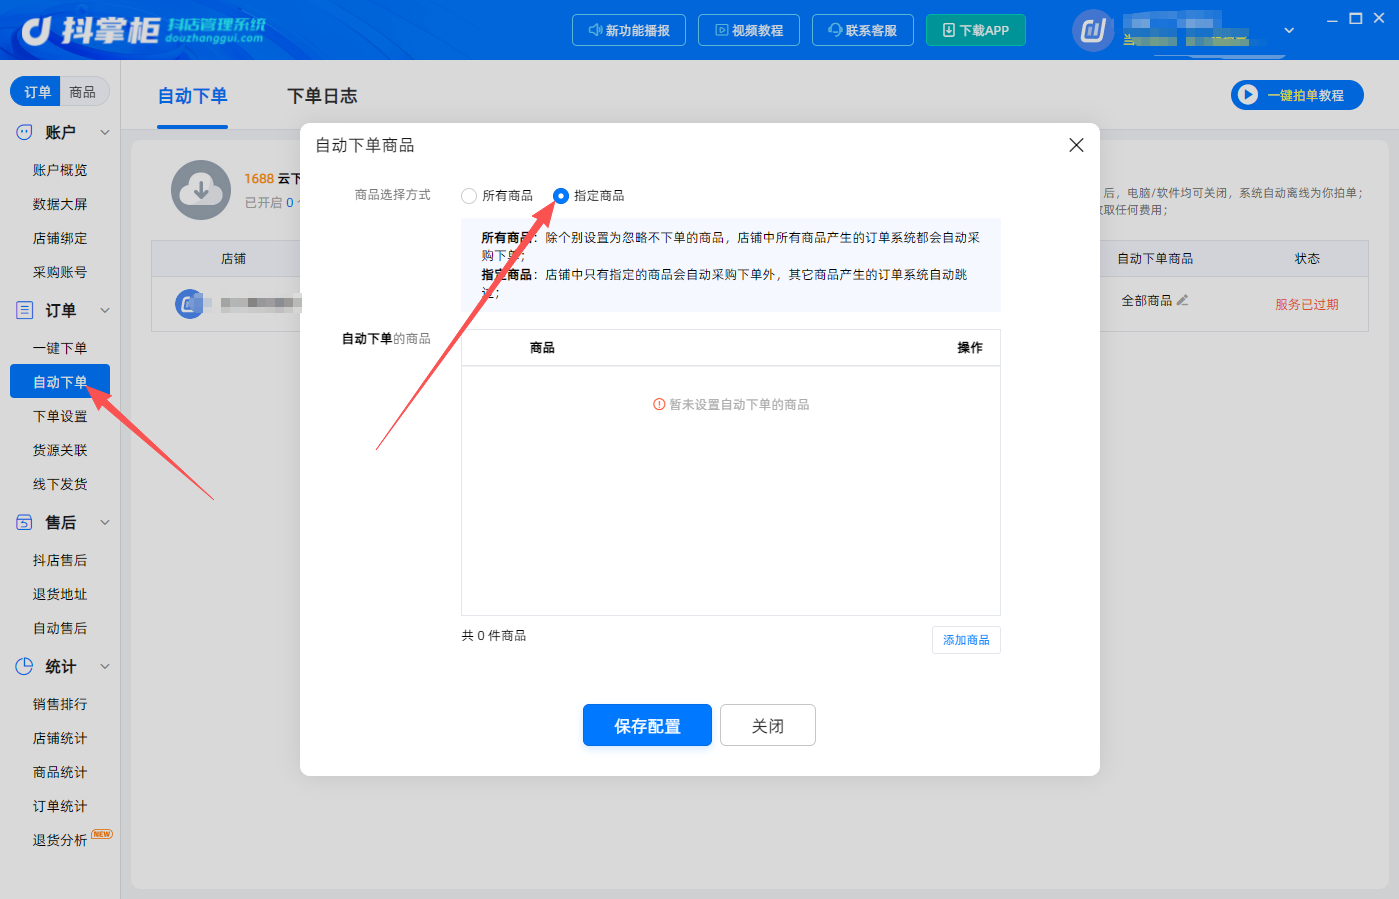1399x899 pixels.
Task: Open 下单设置 in the sidebar
Action: 60,416
